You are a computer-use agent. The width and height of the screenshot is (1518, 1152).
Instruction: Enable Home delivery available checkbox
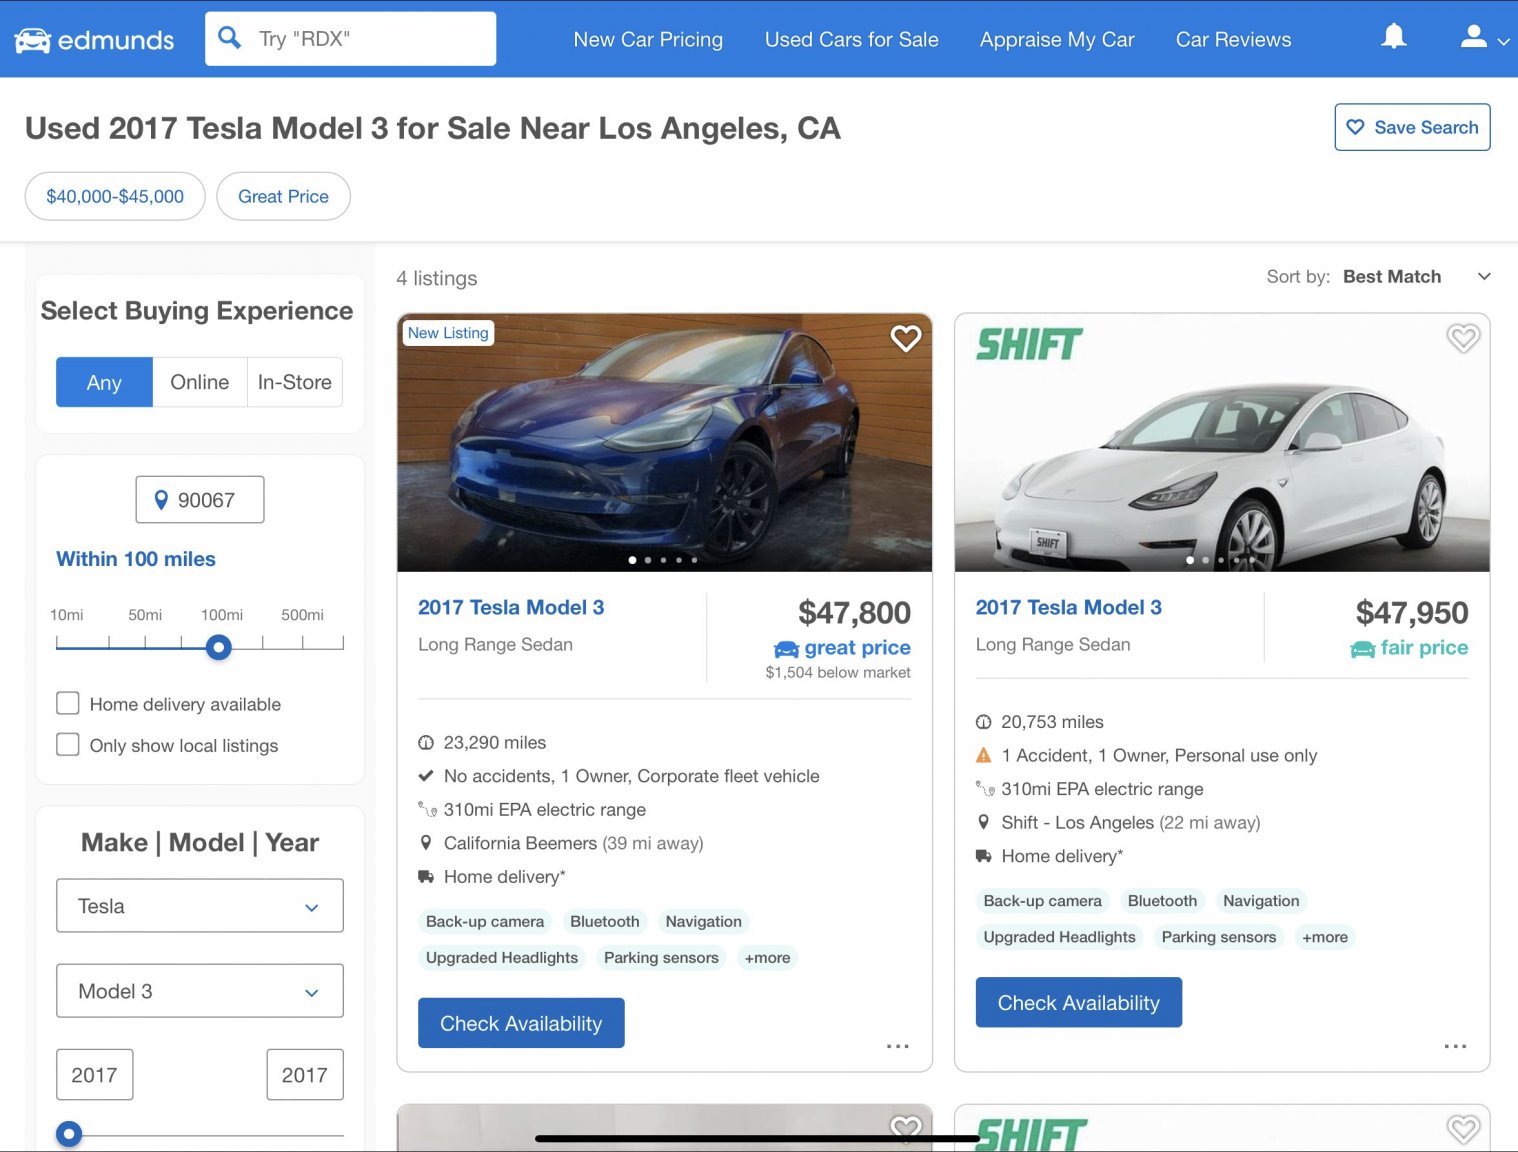[68, 703]
